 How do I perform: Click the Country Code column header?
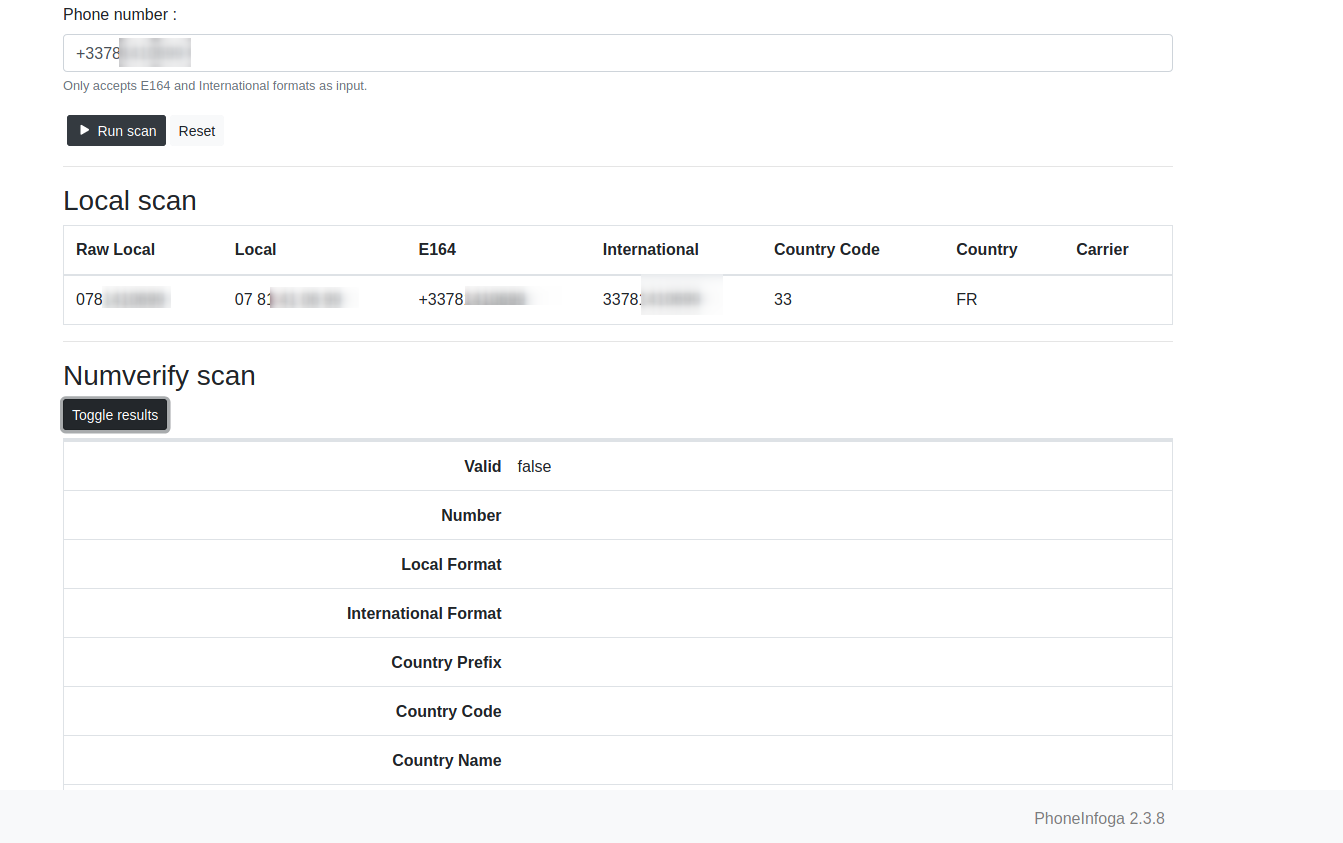pos(826,249)
